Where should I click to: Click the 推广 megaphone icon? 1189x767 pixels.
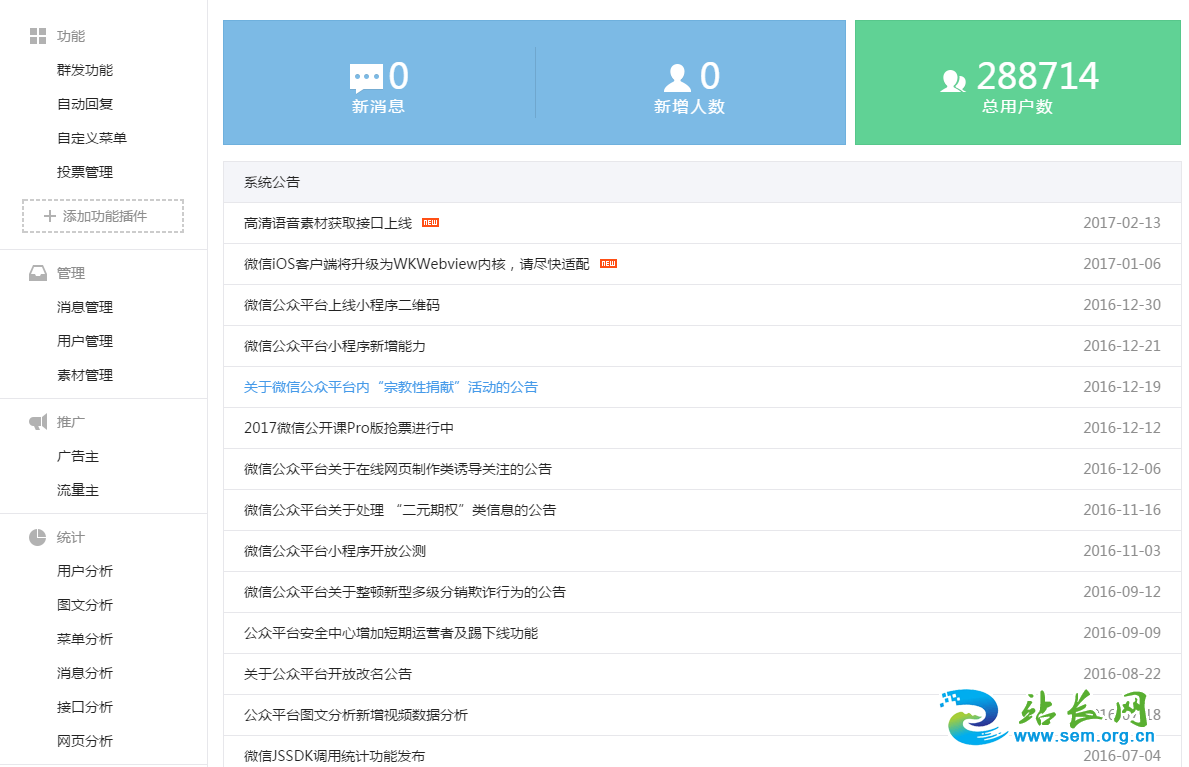point(38,422)
